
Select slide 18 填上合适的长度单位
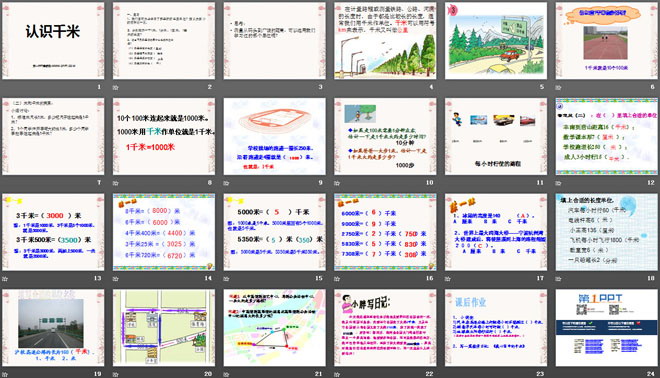coord(607,232)
